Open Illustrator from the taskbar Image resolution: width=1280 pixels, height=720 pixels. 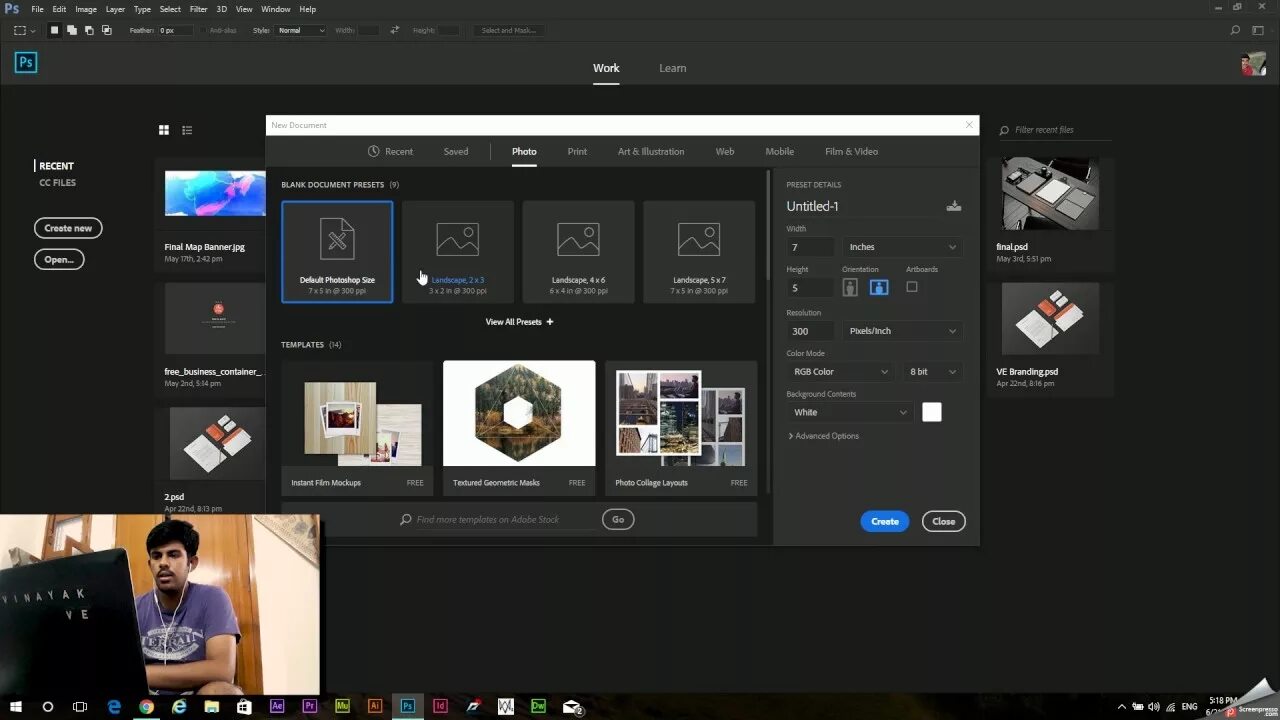375,706
